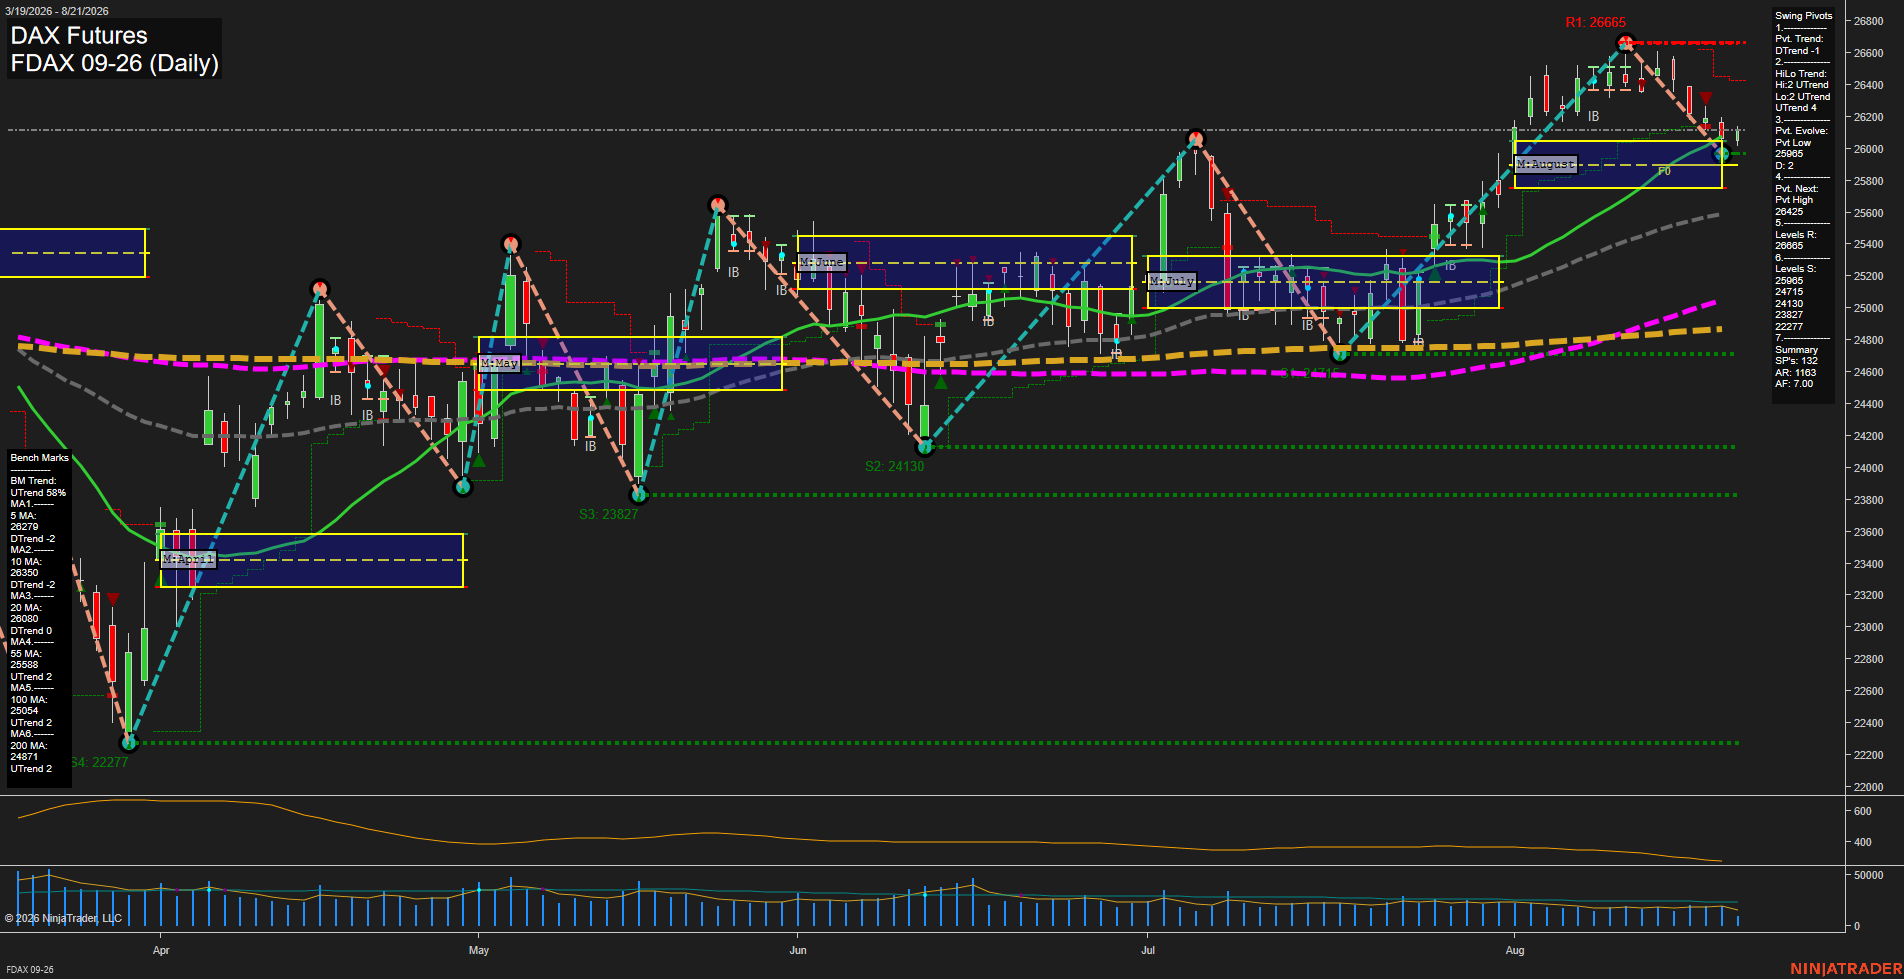Click the 5 MA: 26279 value
The height and width of the screenshot is (979, 1904).
(x=24, y=521)
